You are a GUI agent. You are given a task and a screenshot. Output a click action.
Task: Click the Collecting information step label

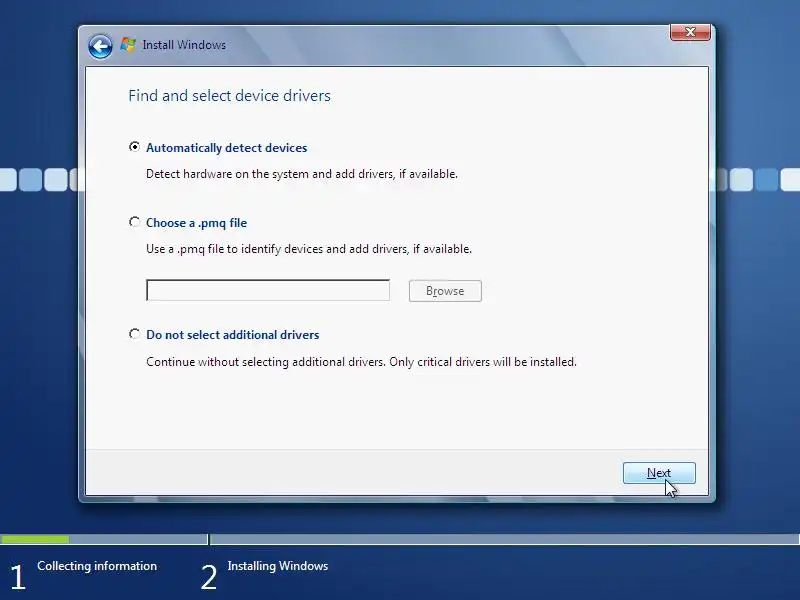[x=97, y=566]
